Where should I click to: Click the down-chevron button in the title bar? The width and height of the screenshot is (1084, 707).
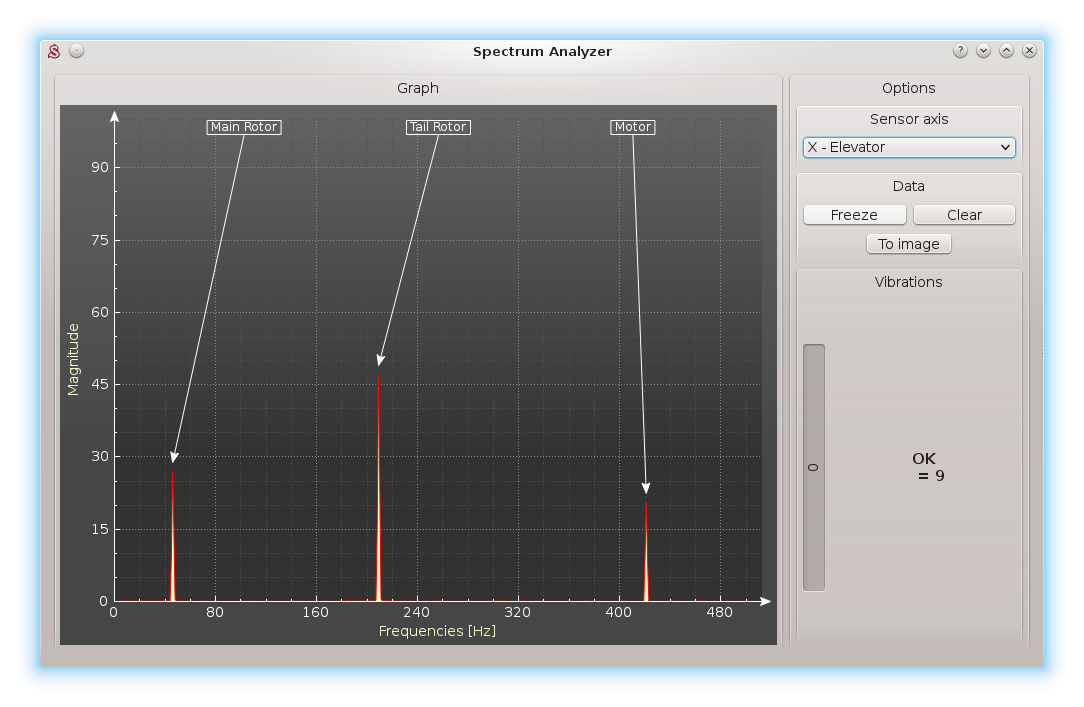pyautogui.click(x=983, y=51)
